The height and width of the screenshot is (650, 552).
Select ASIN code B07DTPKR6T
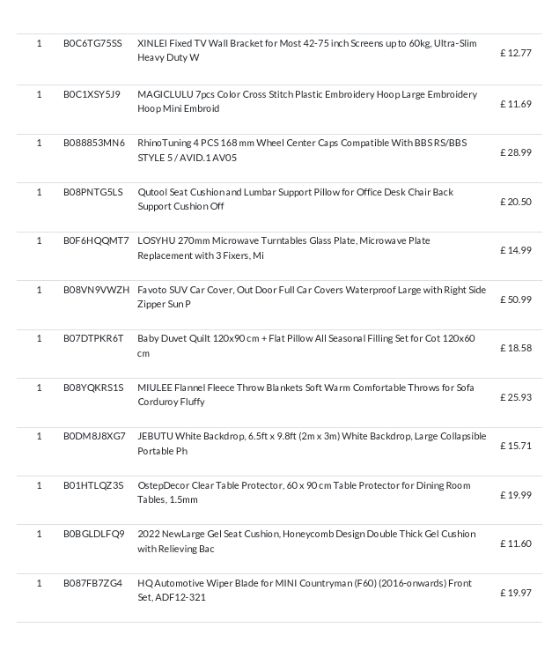pyautogui.click(x=93, y=339)
